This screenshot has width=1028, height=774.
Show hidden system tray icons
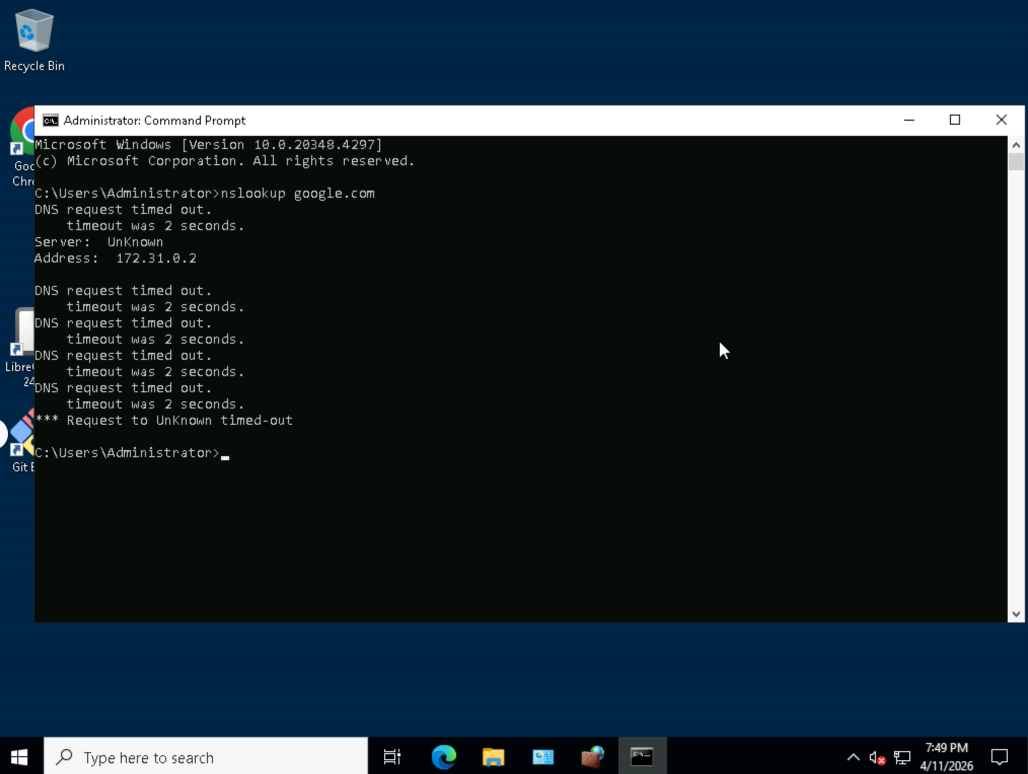click(x=853, y=758)
